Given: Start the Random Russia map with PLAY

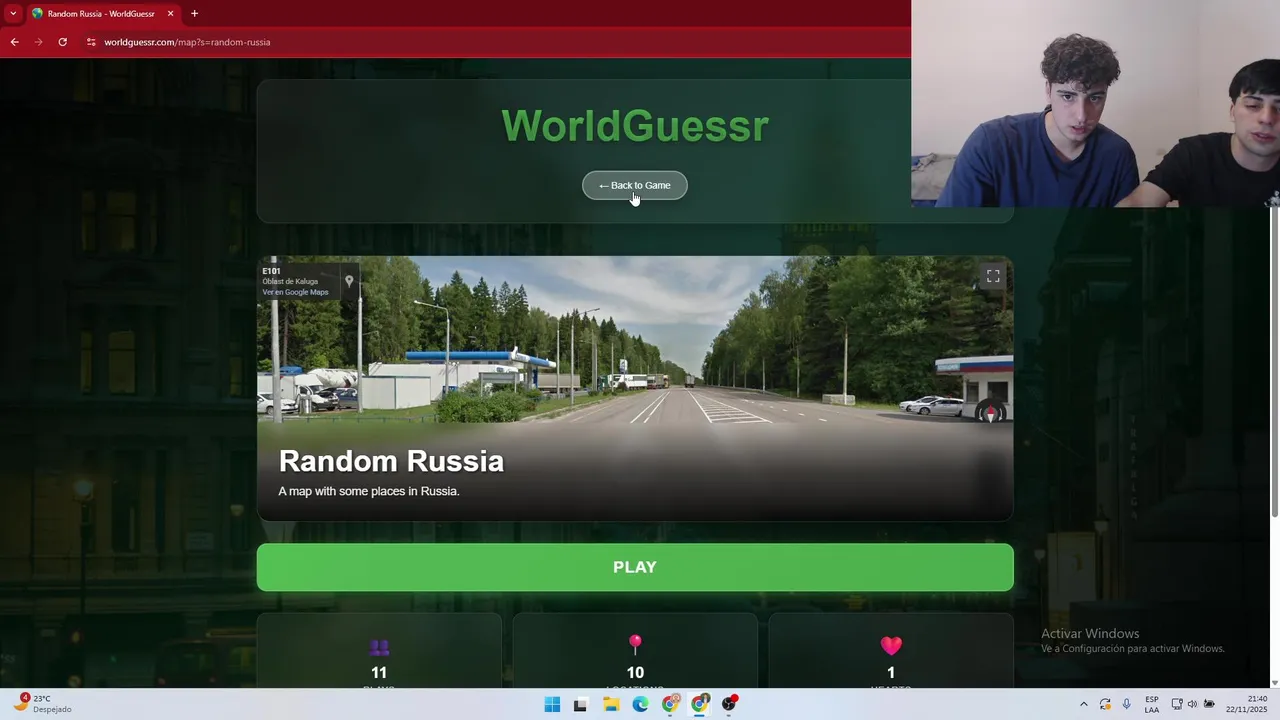Looking at the screenshot, I should pos(635,567).
